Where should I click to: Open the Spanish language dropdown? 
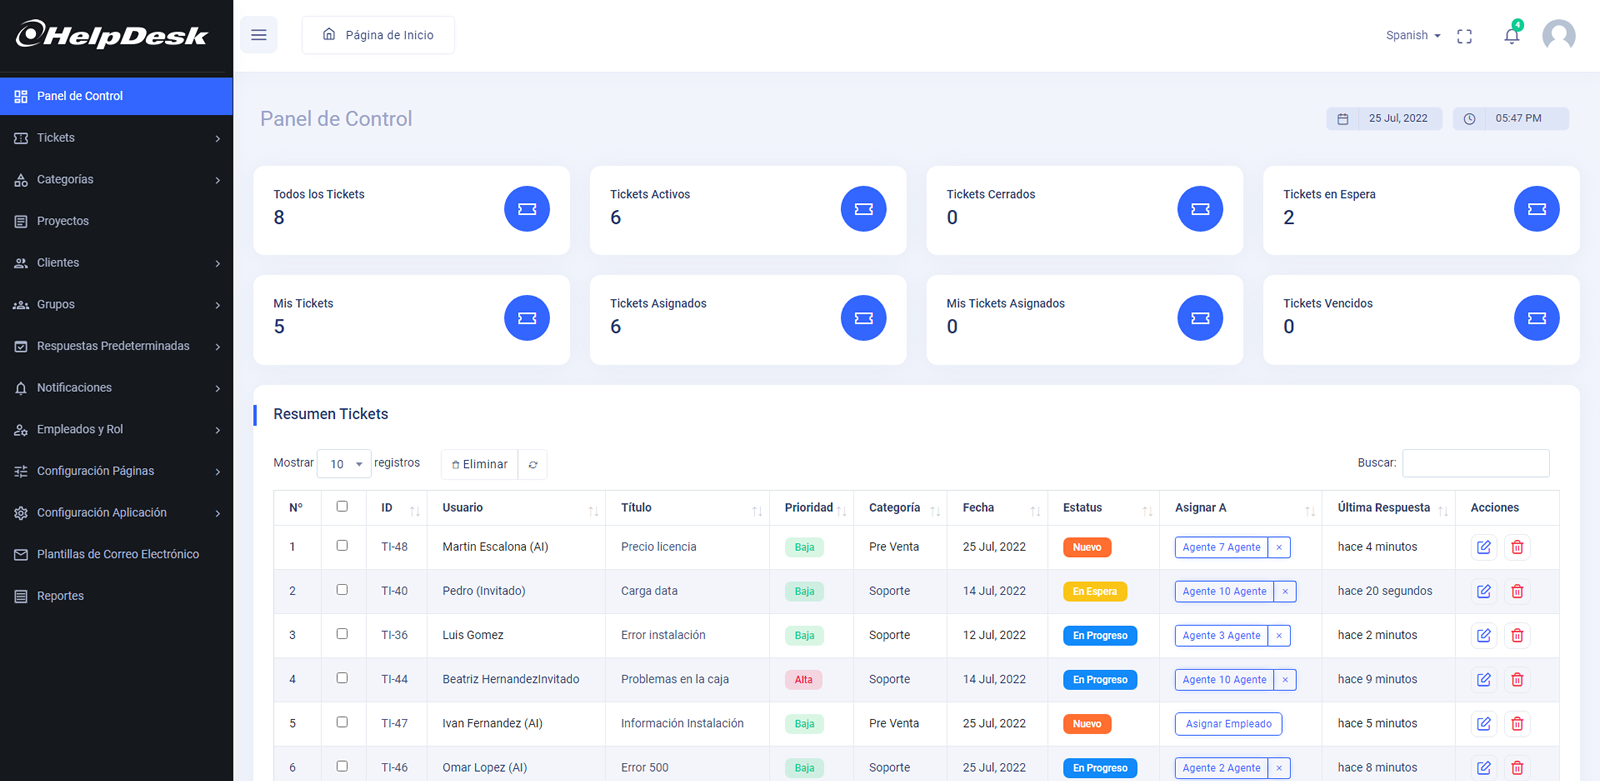pyautogui.click(x=1412, y=36)
